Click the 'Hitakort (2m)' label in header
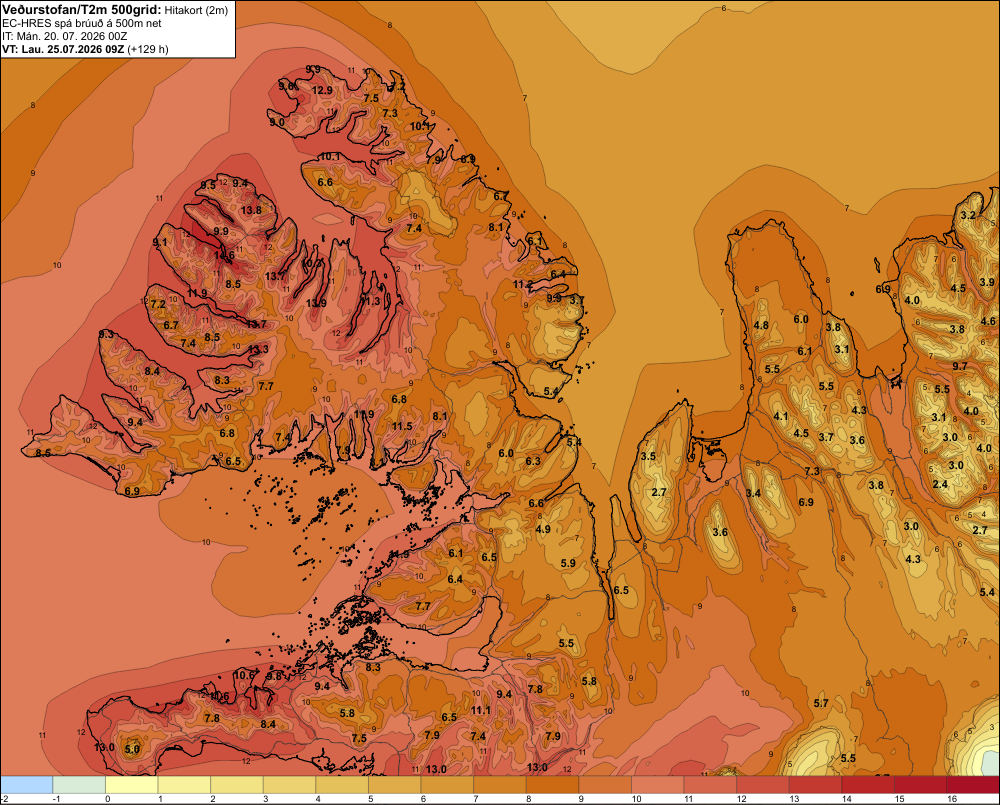Image resolution: width=1000 pixels, height=805 pixels. 196,10
